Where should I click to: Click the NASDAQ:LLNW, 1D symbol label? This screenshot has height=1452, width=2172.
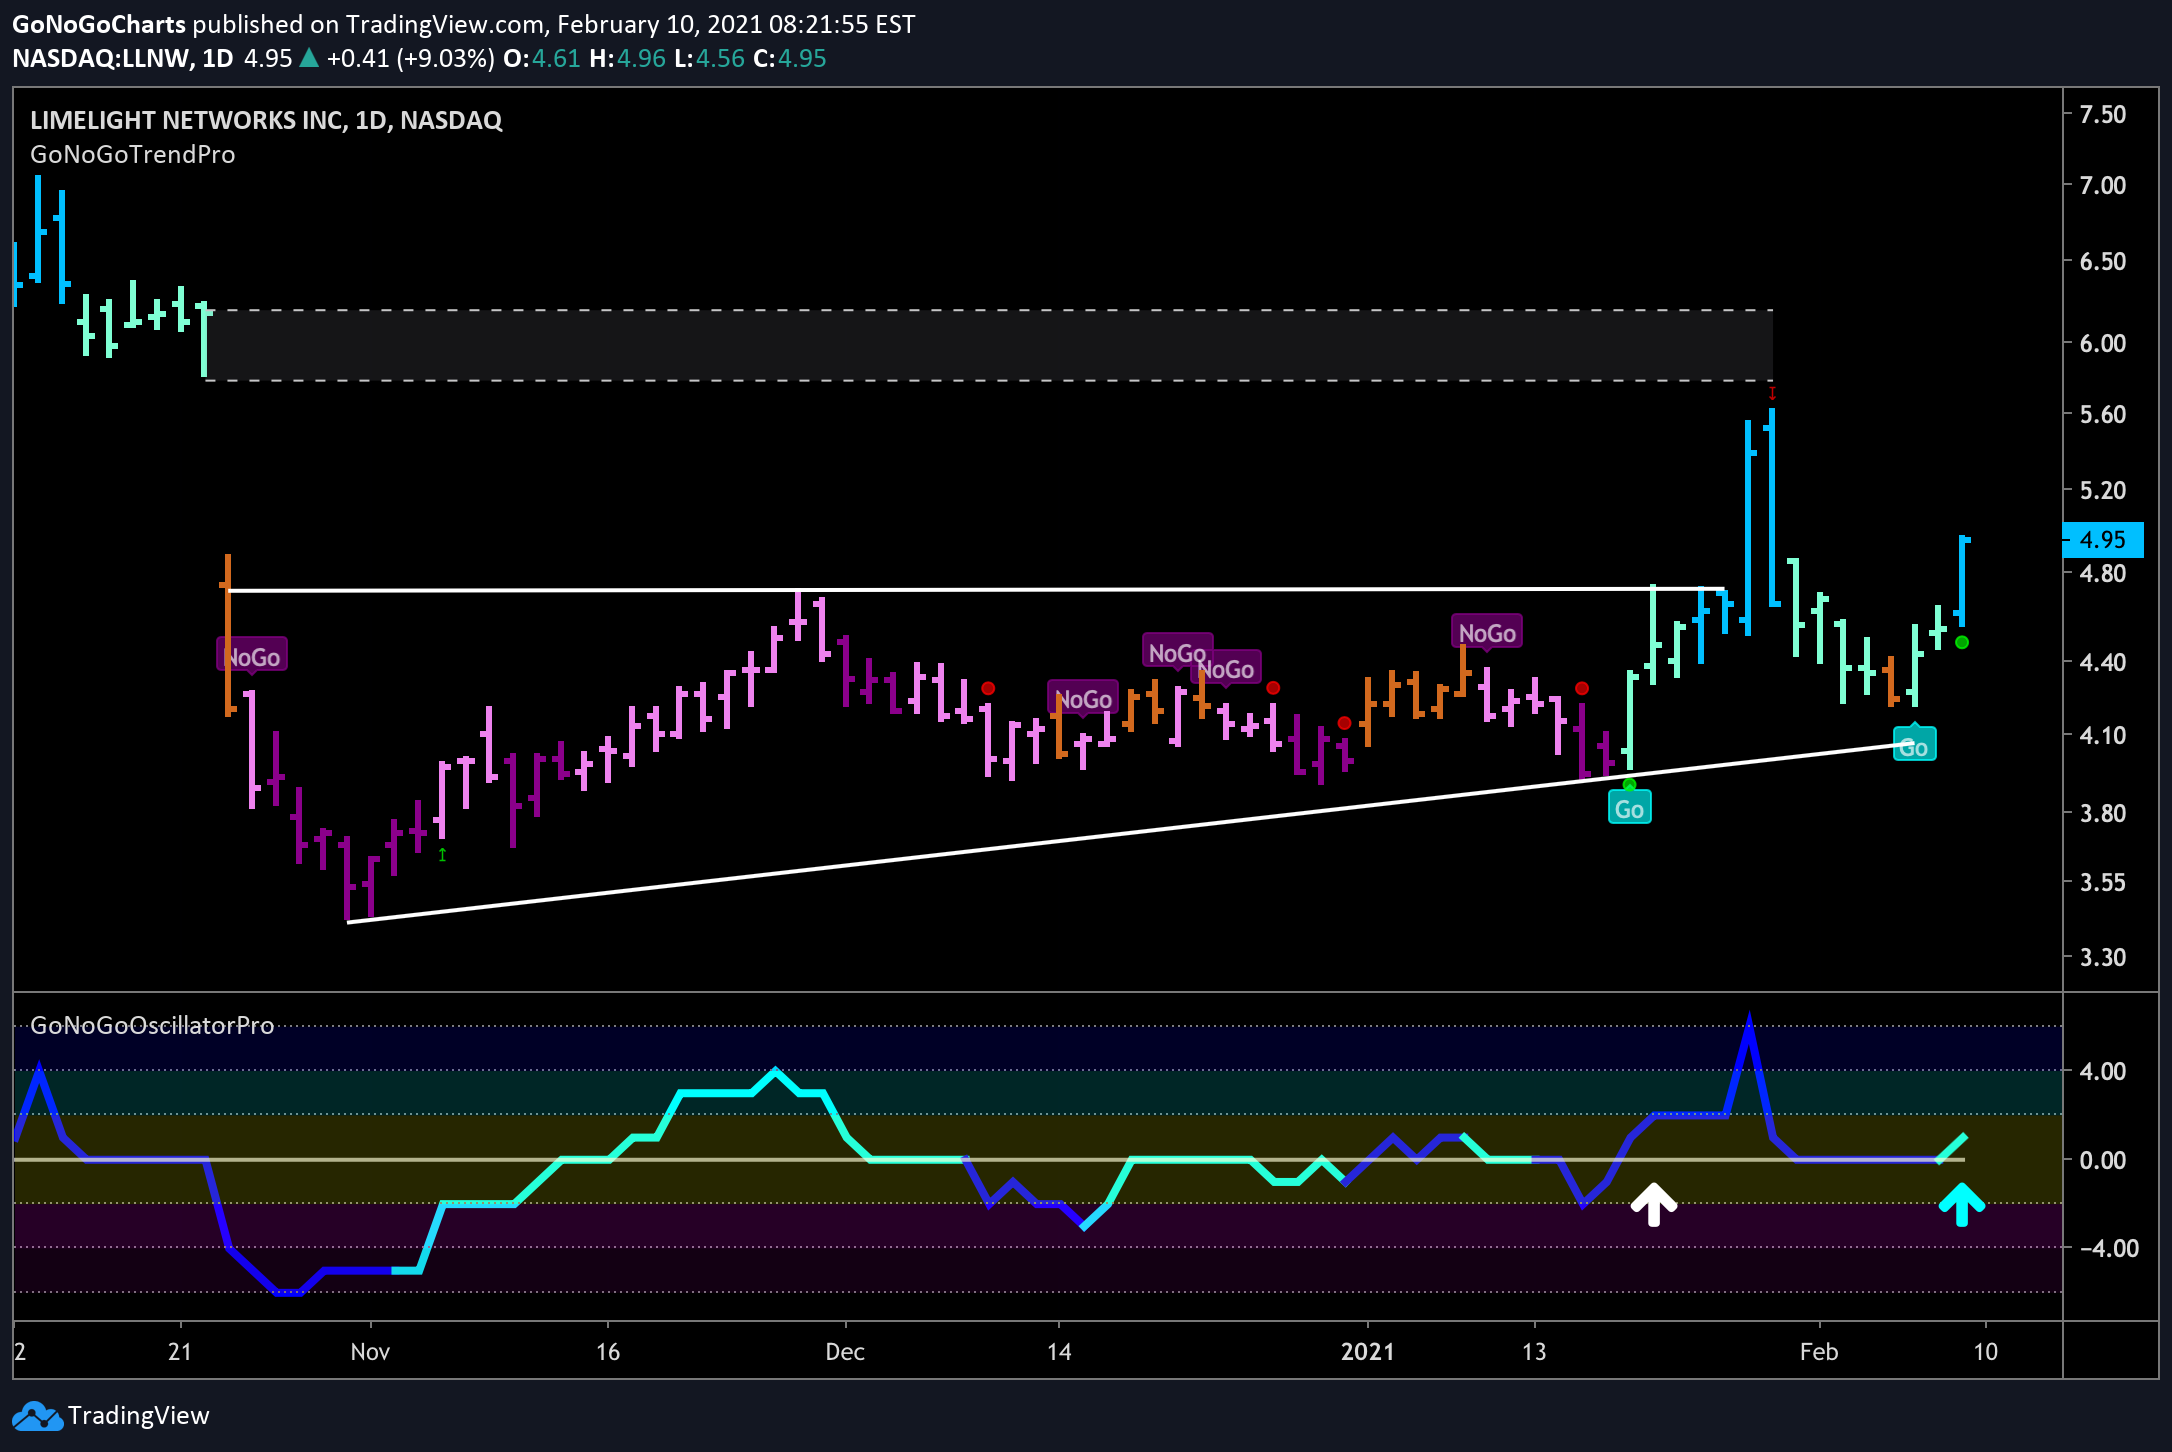tap(123, 59)
